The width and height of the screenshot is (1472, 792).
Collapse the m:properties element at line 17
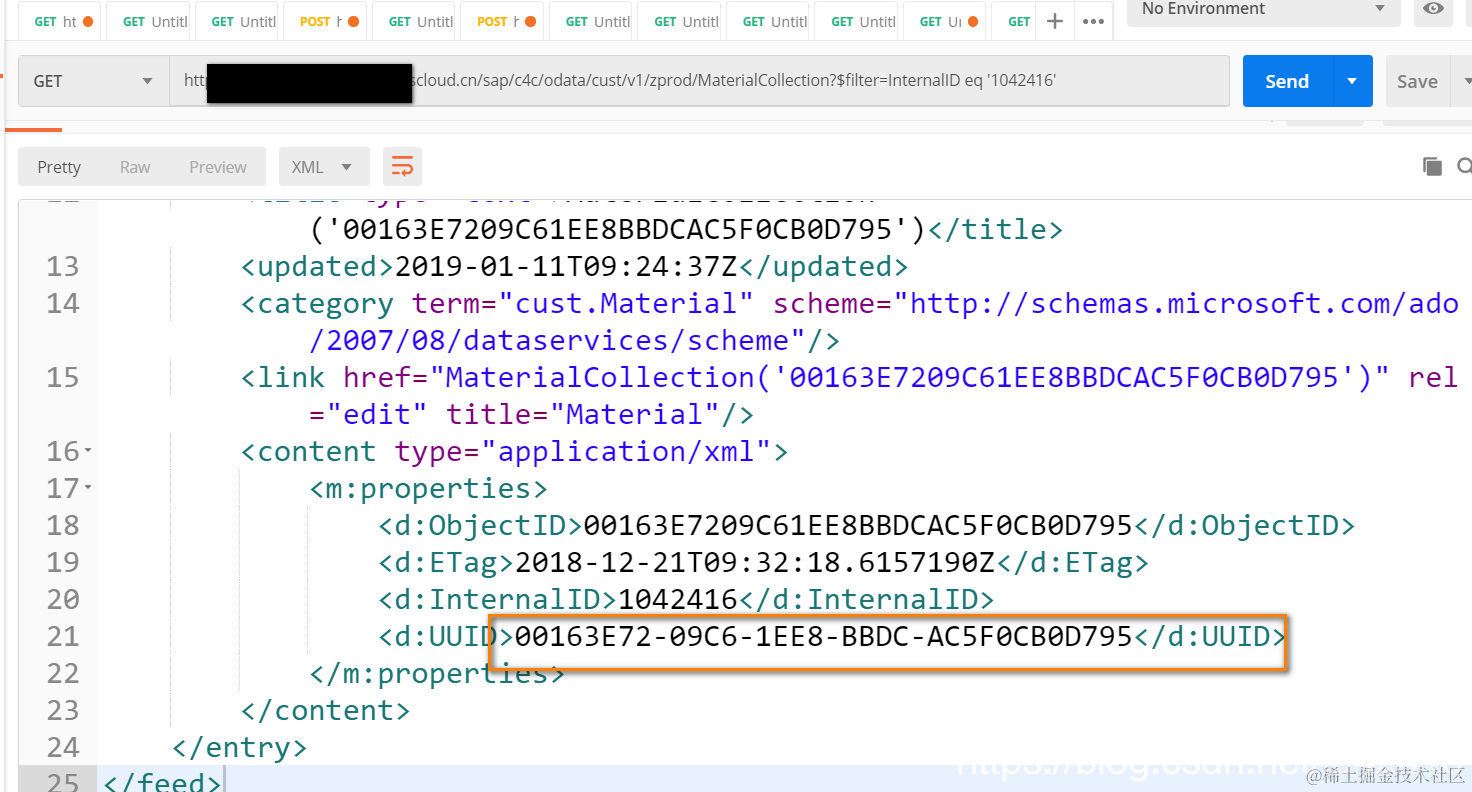(88, 488)
